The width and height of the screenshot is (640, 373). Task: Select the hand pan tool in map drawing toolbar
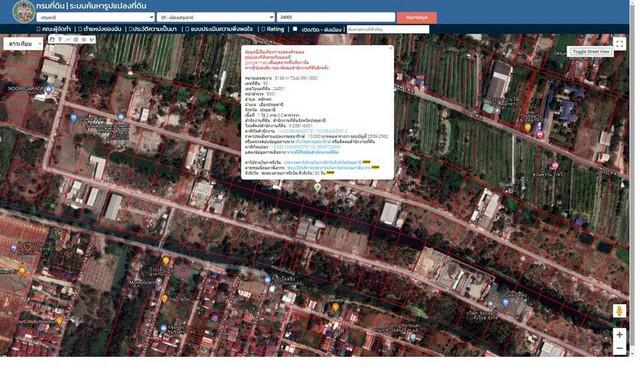(x=52, y=40)
